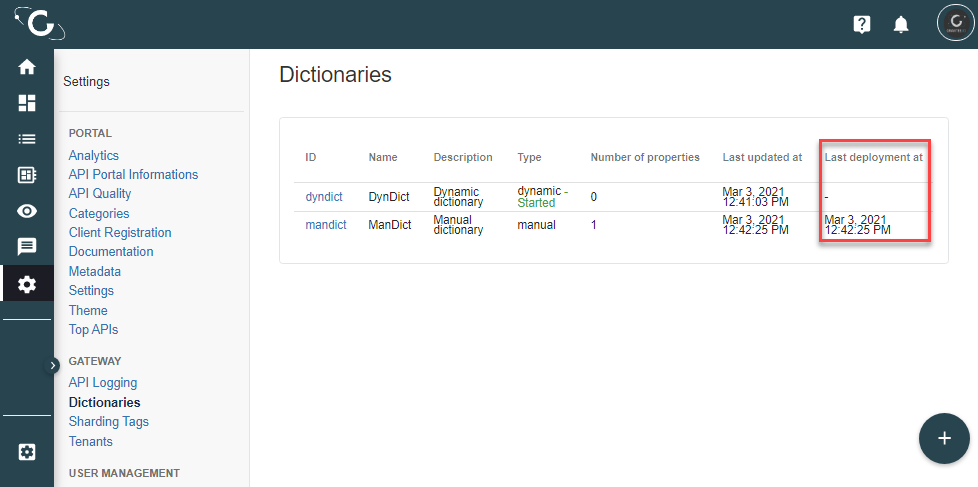This screenshot has height=487, width=978.
Task: Open the Home icon in left sidebar
Action: pos(27,67)
